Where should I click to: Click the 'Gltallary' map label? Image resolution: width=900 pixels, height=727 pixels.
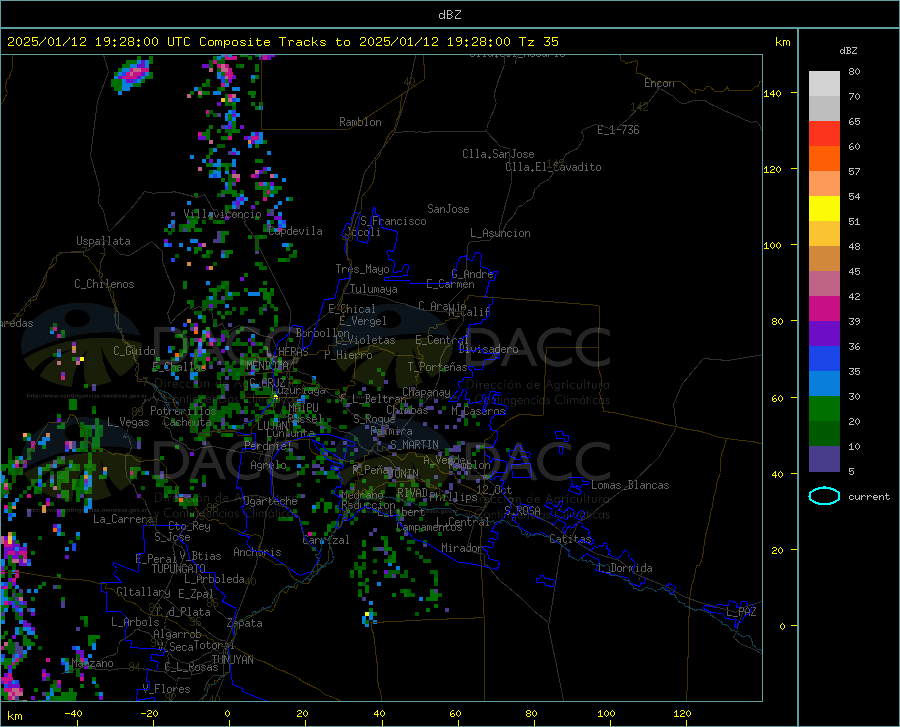coord(143,592)
